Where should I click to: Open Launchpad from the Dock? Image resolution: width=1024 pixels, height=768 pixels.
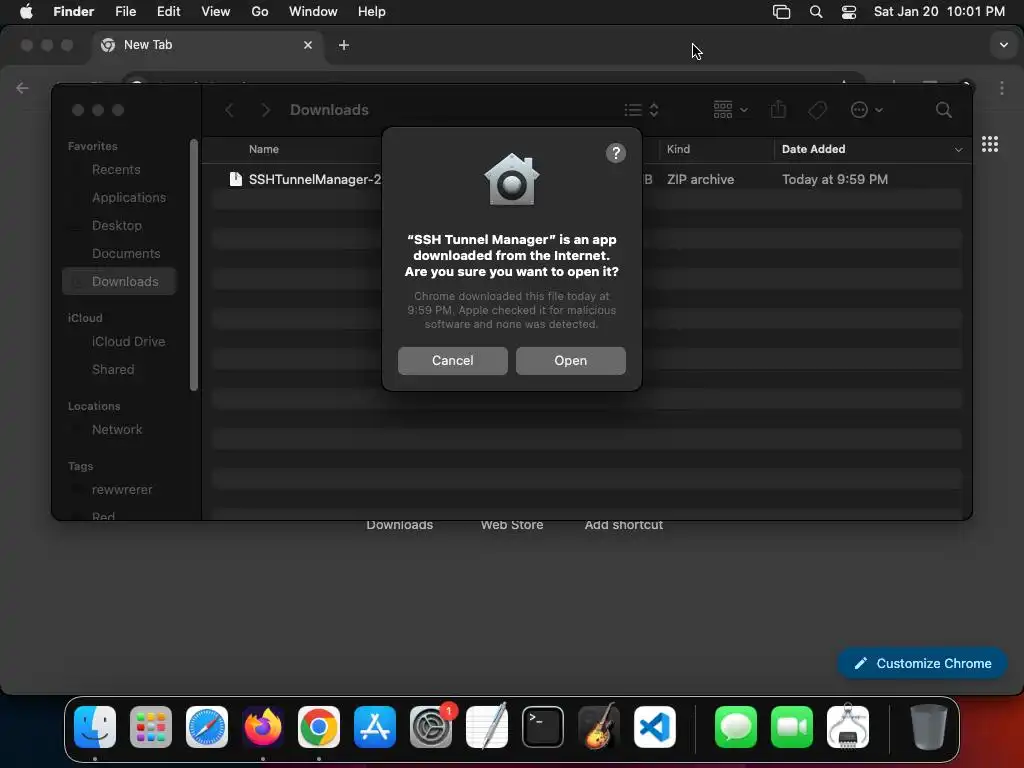(151, 727)
